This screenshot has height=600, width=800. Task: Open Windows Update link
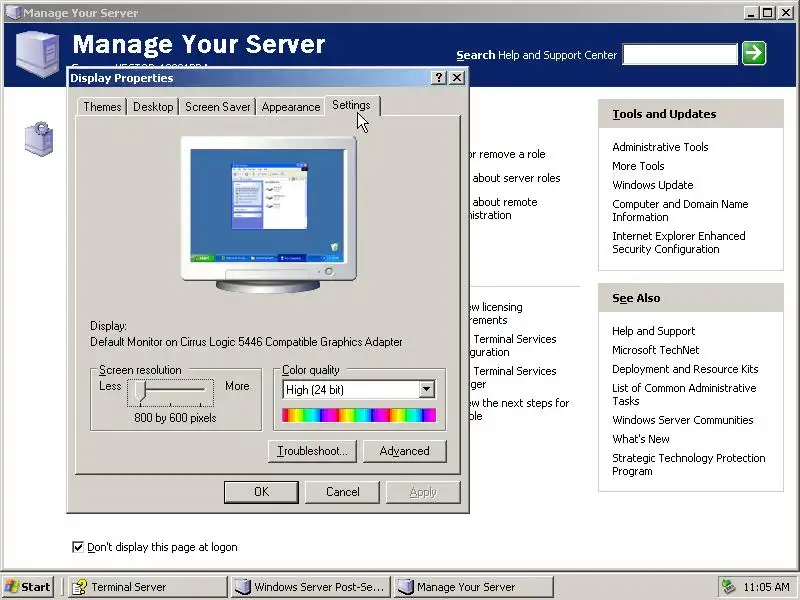tap(653, 185)
